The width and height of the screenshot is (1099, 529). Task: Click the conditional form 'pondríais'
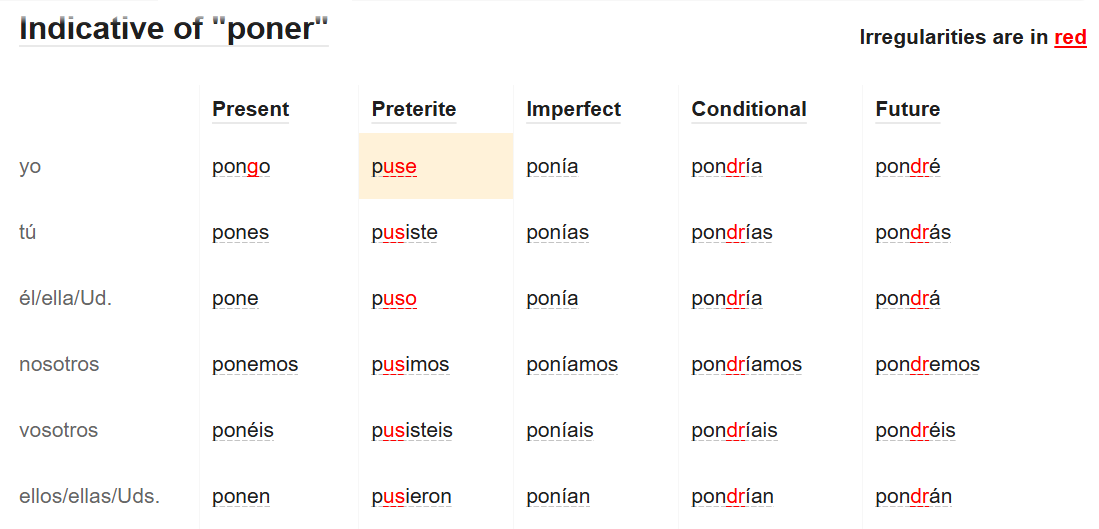tap(734, 431)
